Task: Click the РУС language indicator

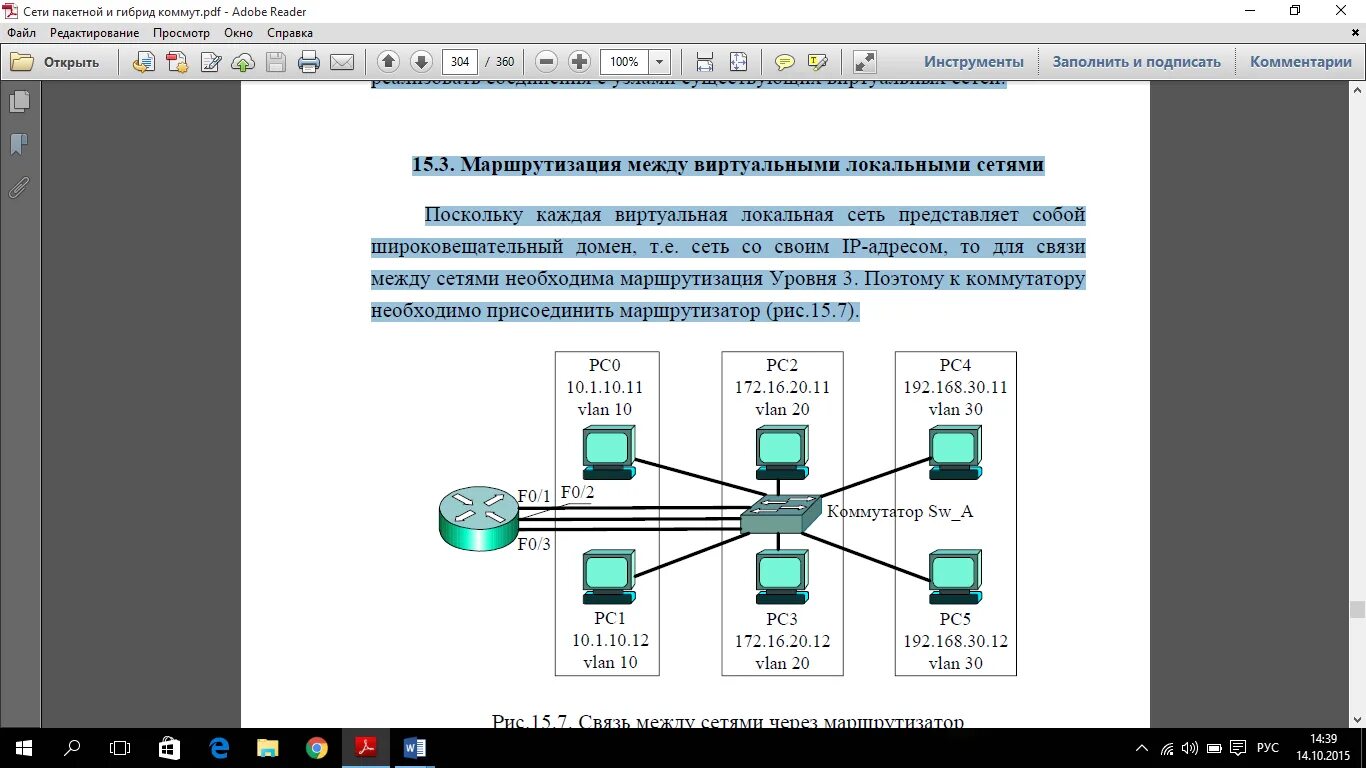Action: click(x=1267, y=748)
